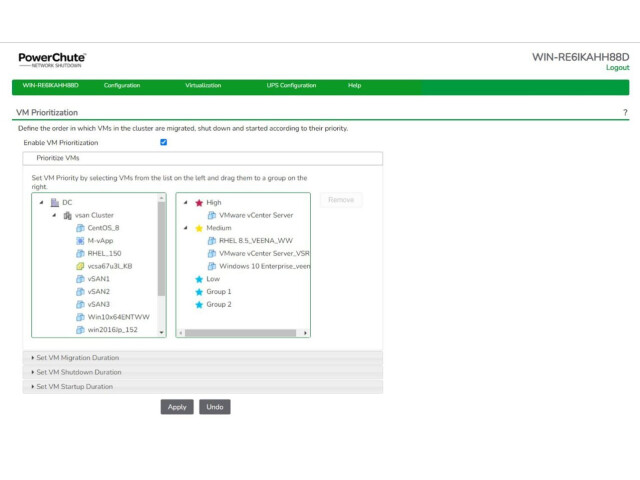Image resolution: width=640 pixels, height=480 pixels.
Task: Select the RHEL_150 text label
Action: click(x=104, y=253)
